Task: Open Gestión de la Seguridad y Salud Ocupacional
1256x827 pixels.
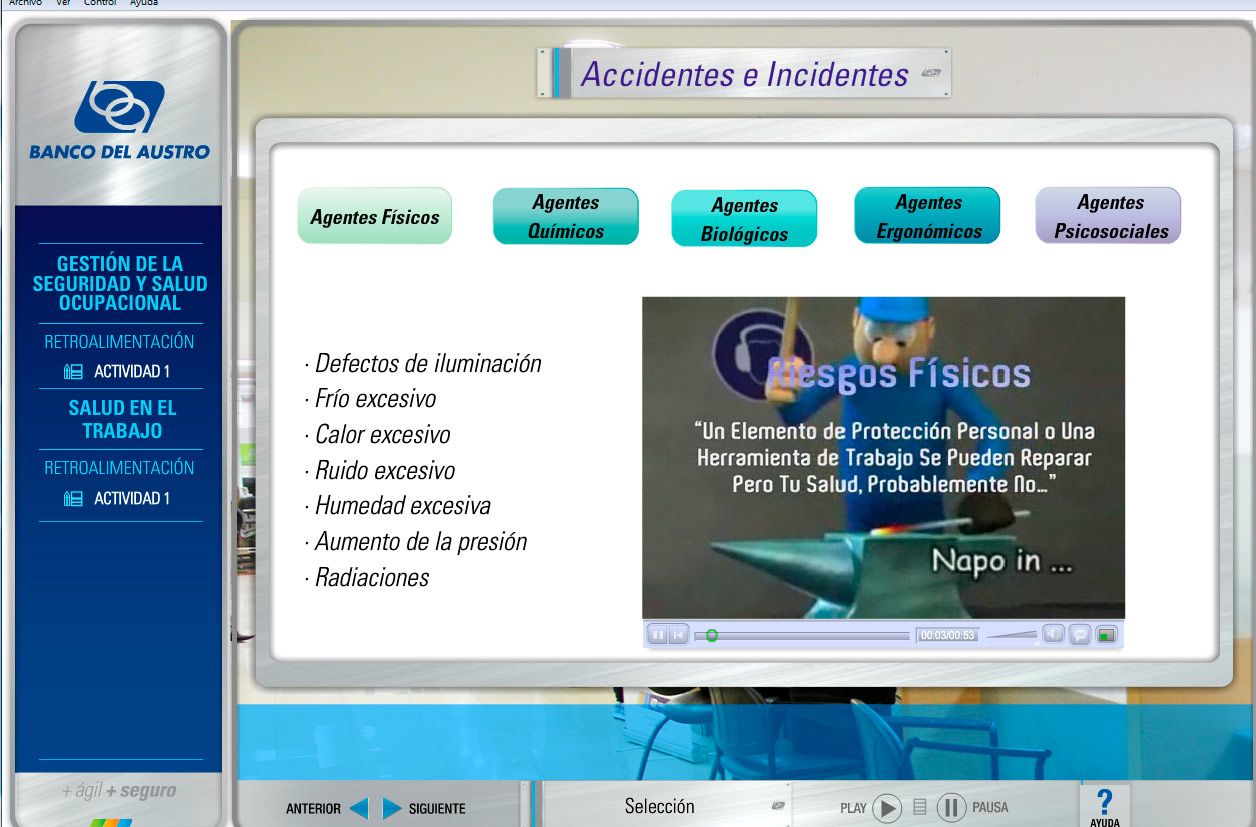Action: [120, 283]
